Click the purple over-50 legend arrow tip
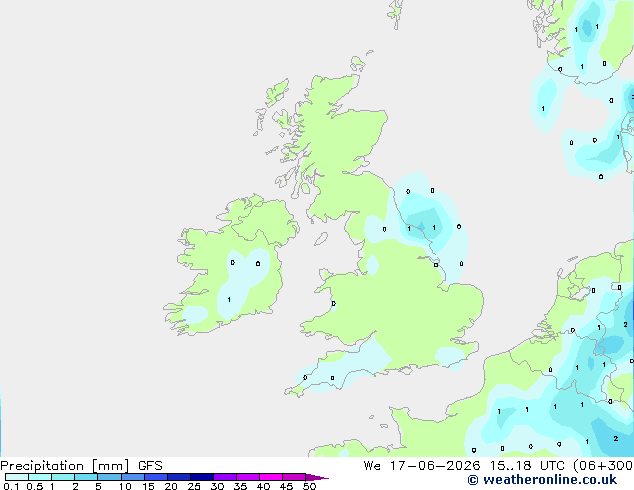 pos(317,478)
